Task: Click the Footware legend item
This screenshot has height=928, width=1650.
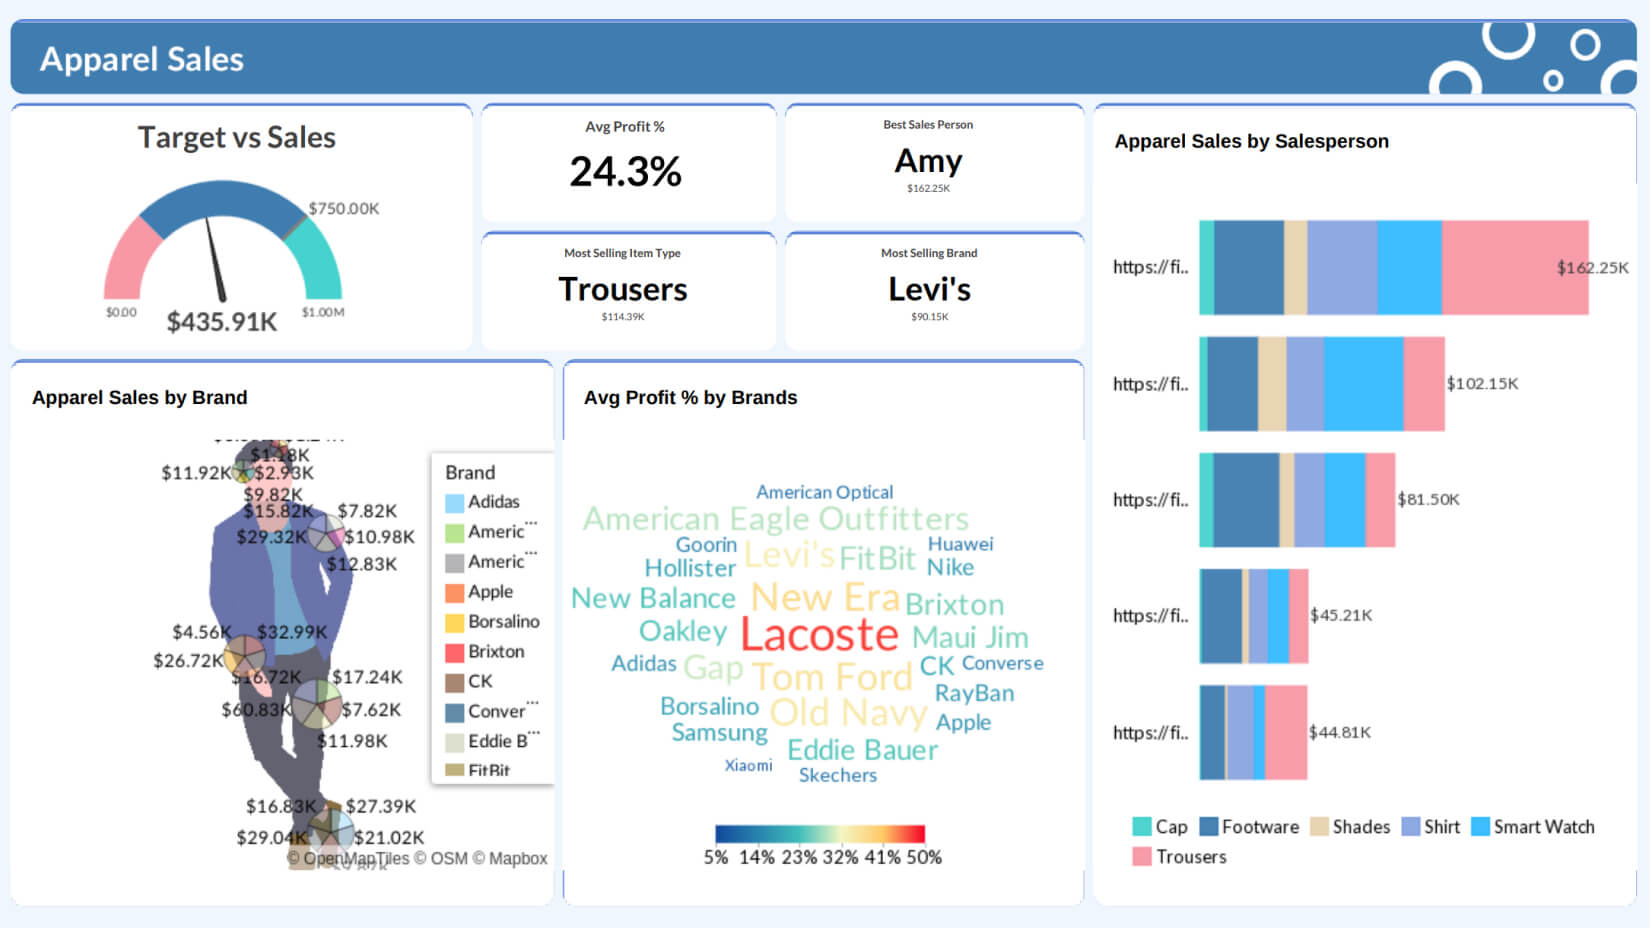Action: click(1249, 827)
